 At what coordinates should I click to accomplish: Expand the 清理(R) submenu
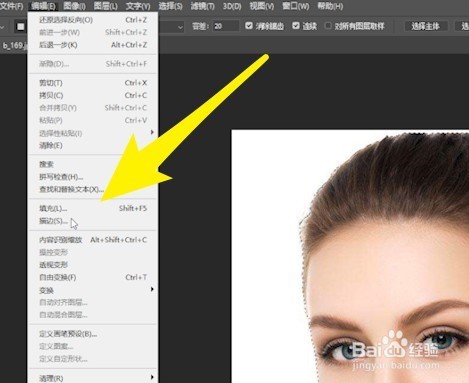tap(93, 378)
